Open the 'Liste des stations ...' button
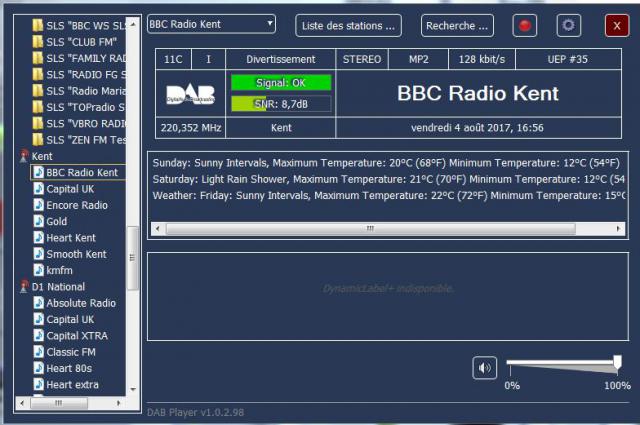This screenshot has width=640, height=425. 348,26
